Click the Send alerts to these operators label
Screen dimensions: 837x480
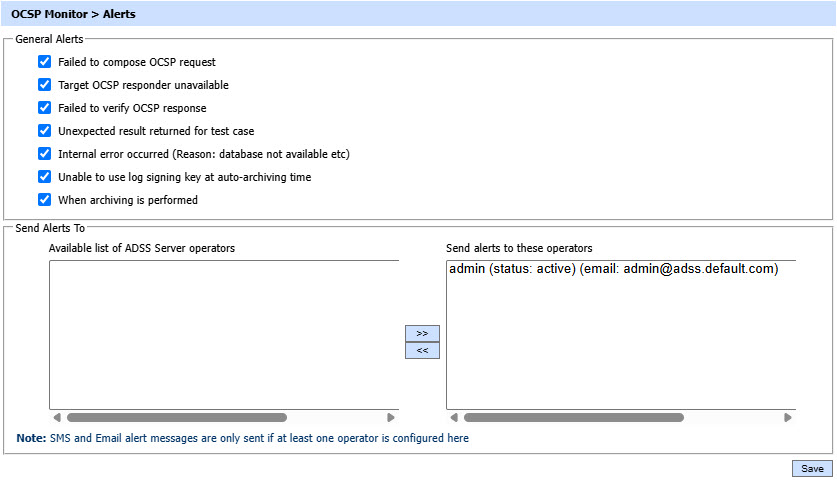click(519, 248)
